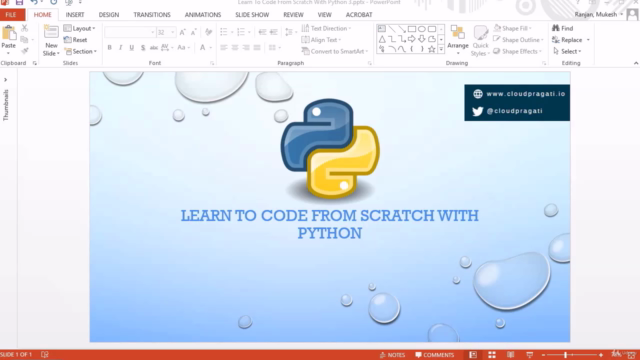
Task: Click the Cut scissors icon
Action: click(x=24, y=28)
